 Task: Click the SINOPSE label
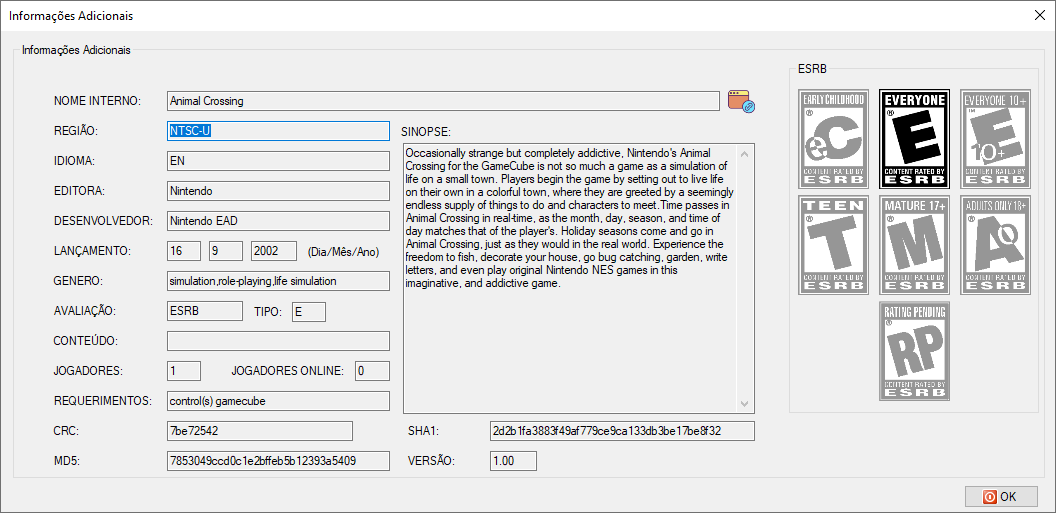426,131
